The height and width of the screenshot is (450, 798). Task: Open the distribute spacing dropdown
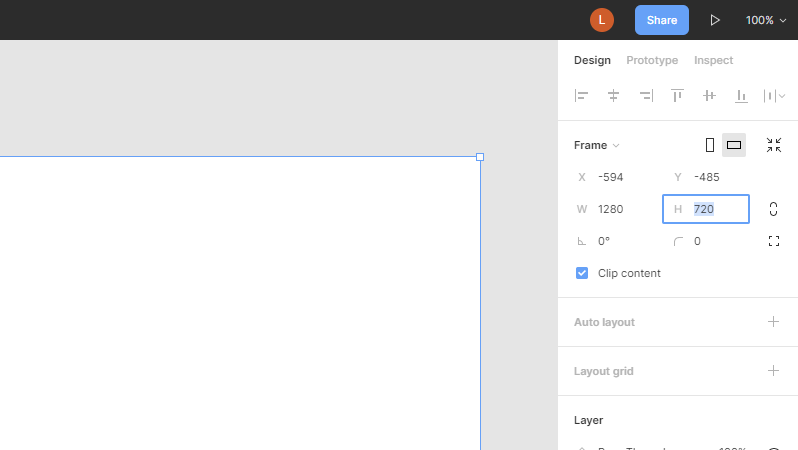click(774, 96)
